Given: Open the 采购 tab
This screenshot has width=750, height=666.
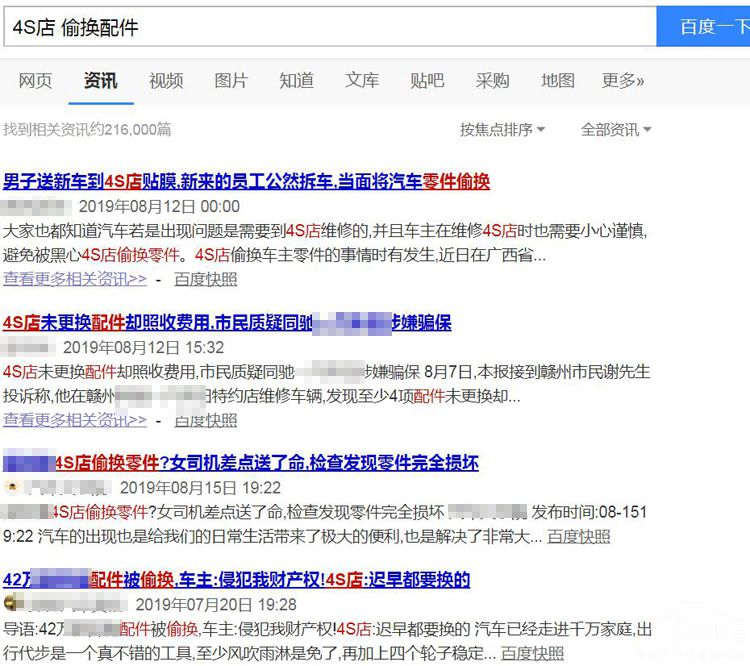Looking at the screenshot, I should [x=492, y=81].
